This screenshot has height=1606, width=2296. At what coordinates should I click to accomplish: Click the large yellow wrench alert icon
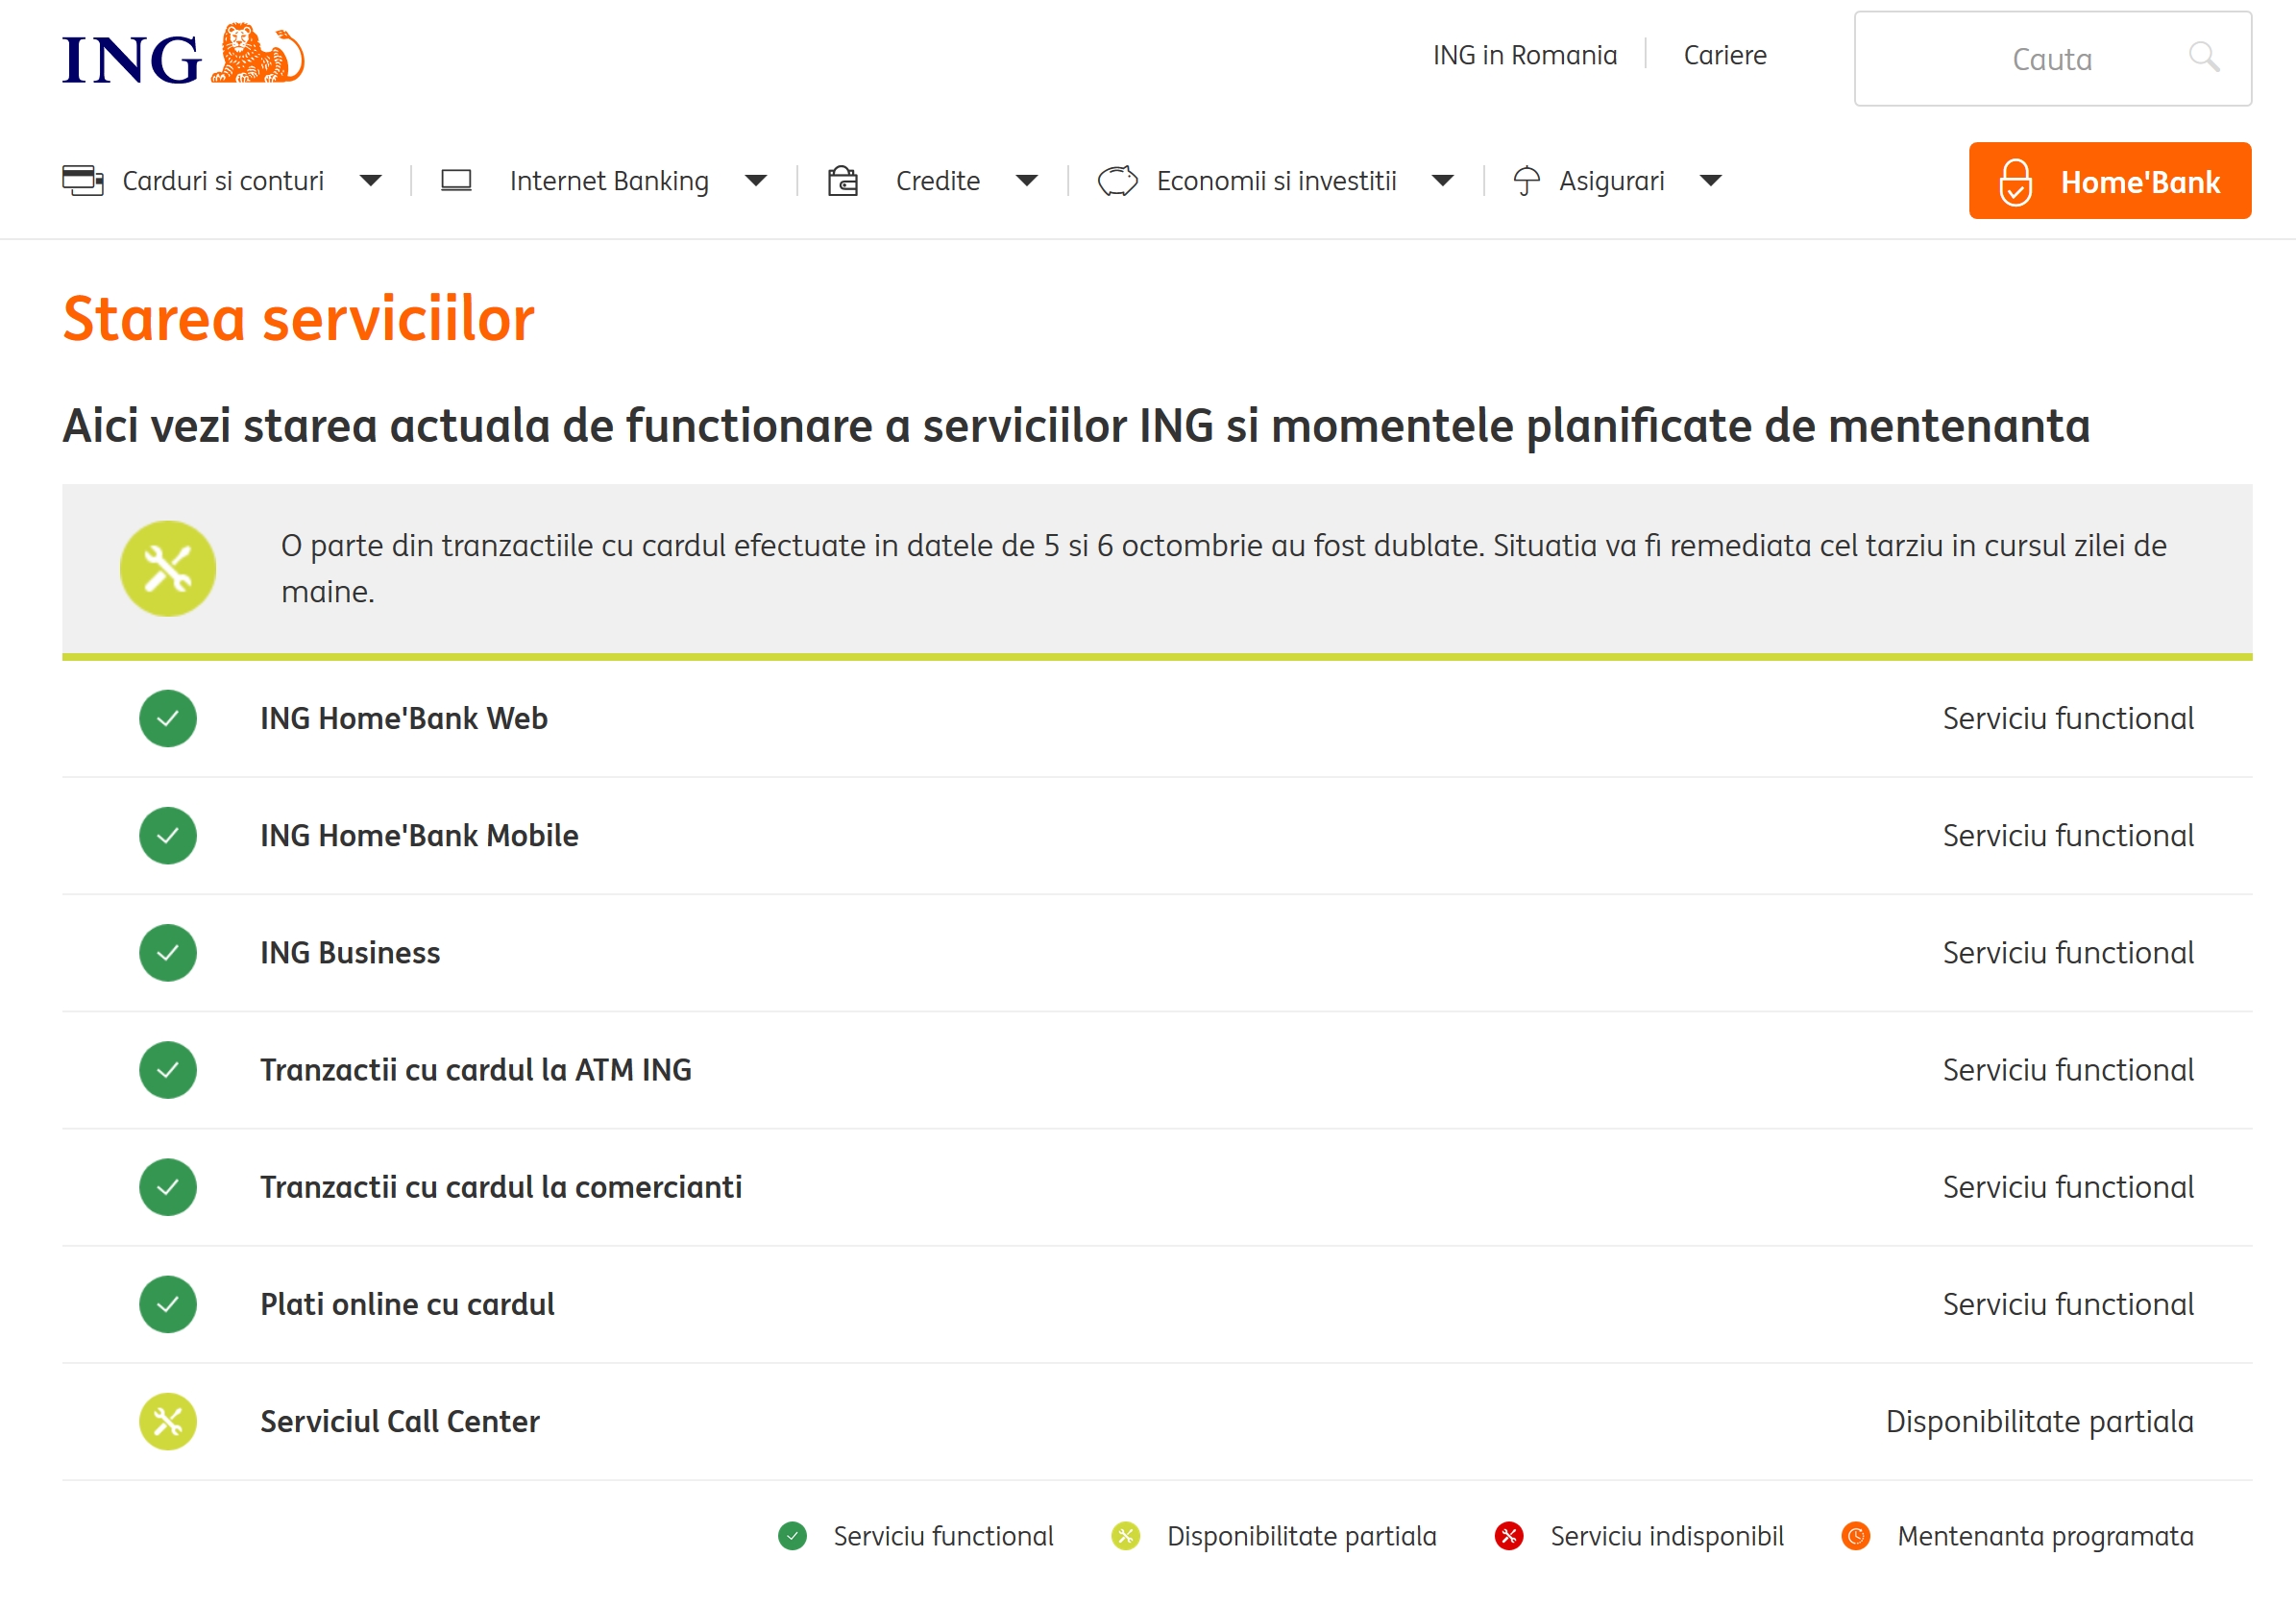pos(168,568)
